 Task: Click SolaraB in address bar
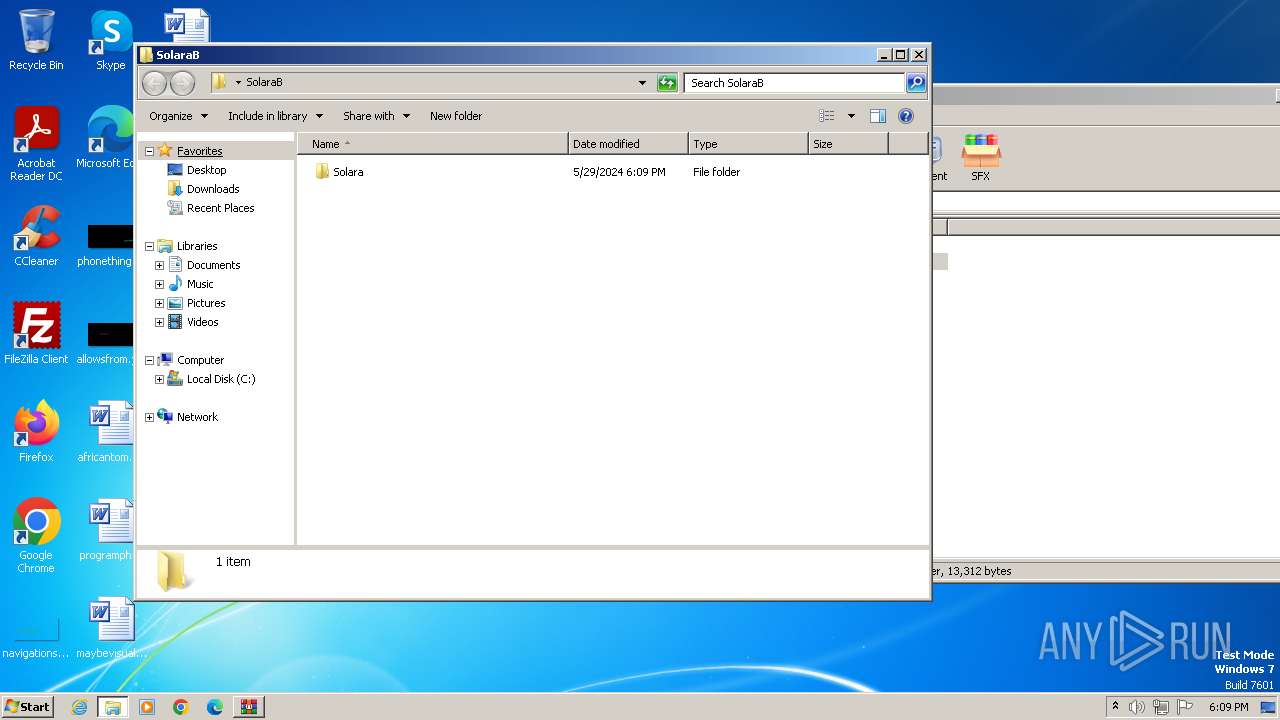point(264,83)
